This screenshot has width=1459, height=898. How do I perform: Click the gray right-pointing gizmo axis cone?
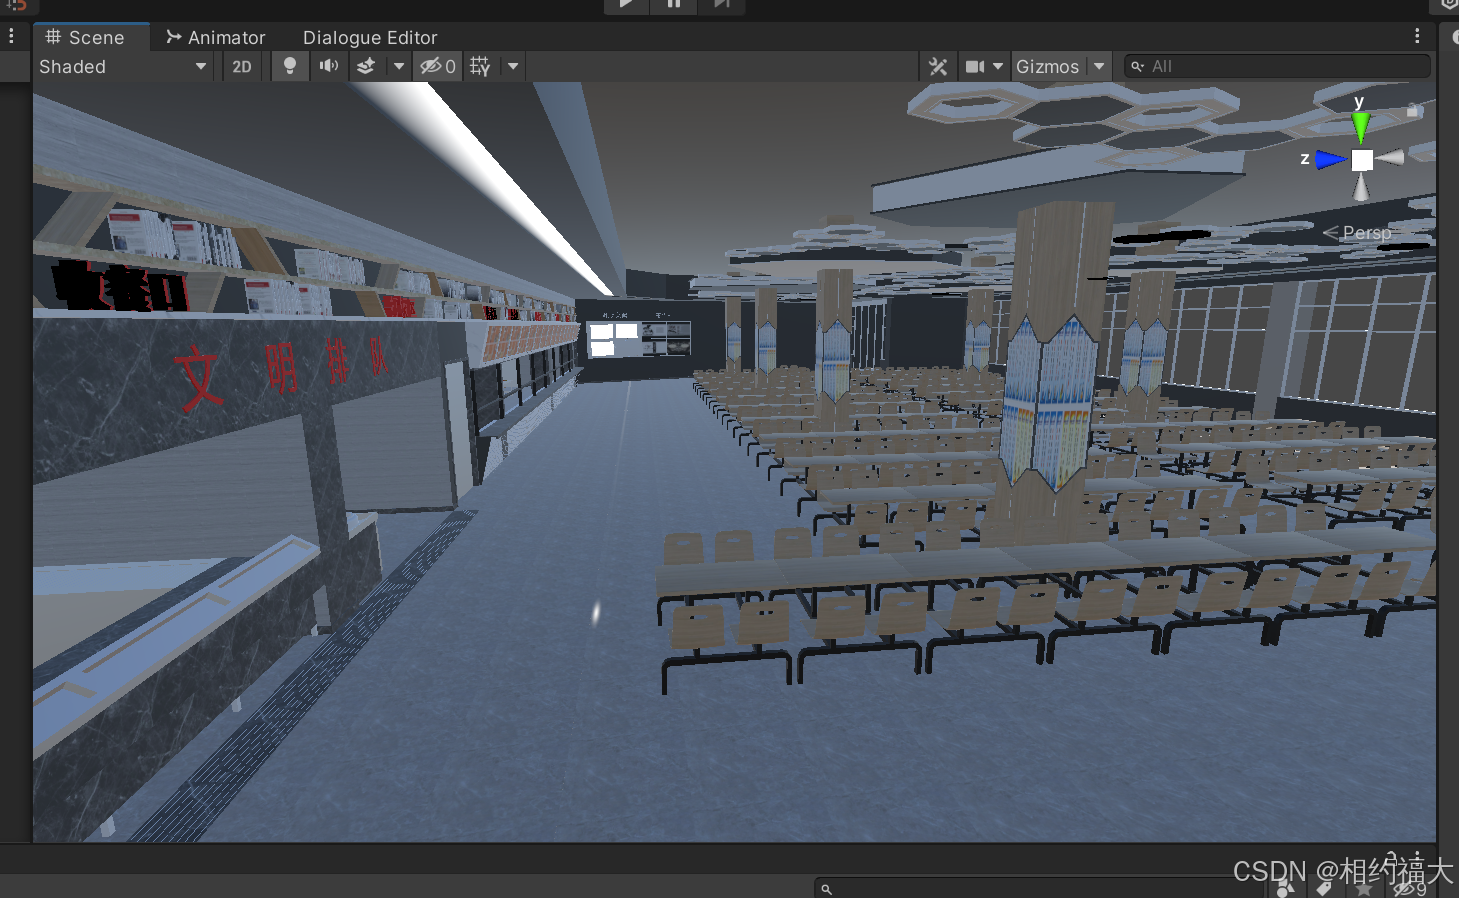coord(1390,158)
